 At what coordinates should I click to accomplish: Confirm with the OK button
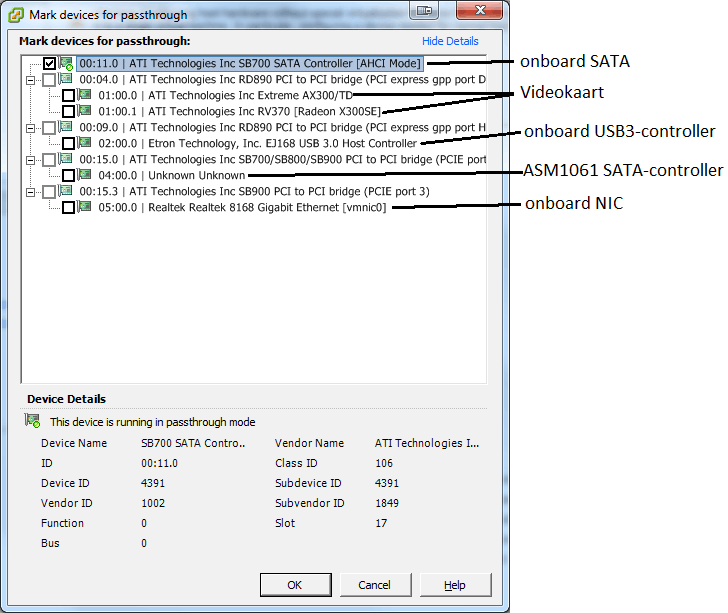pos(296,585)
